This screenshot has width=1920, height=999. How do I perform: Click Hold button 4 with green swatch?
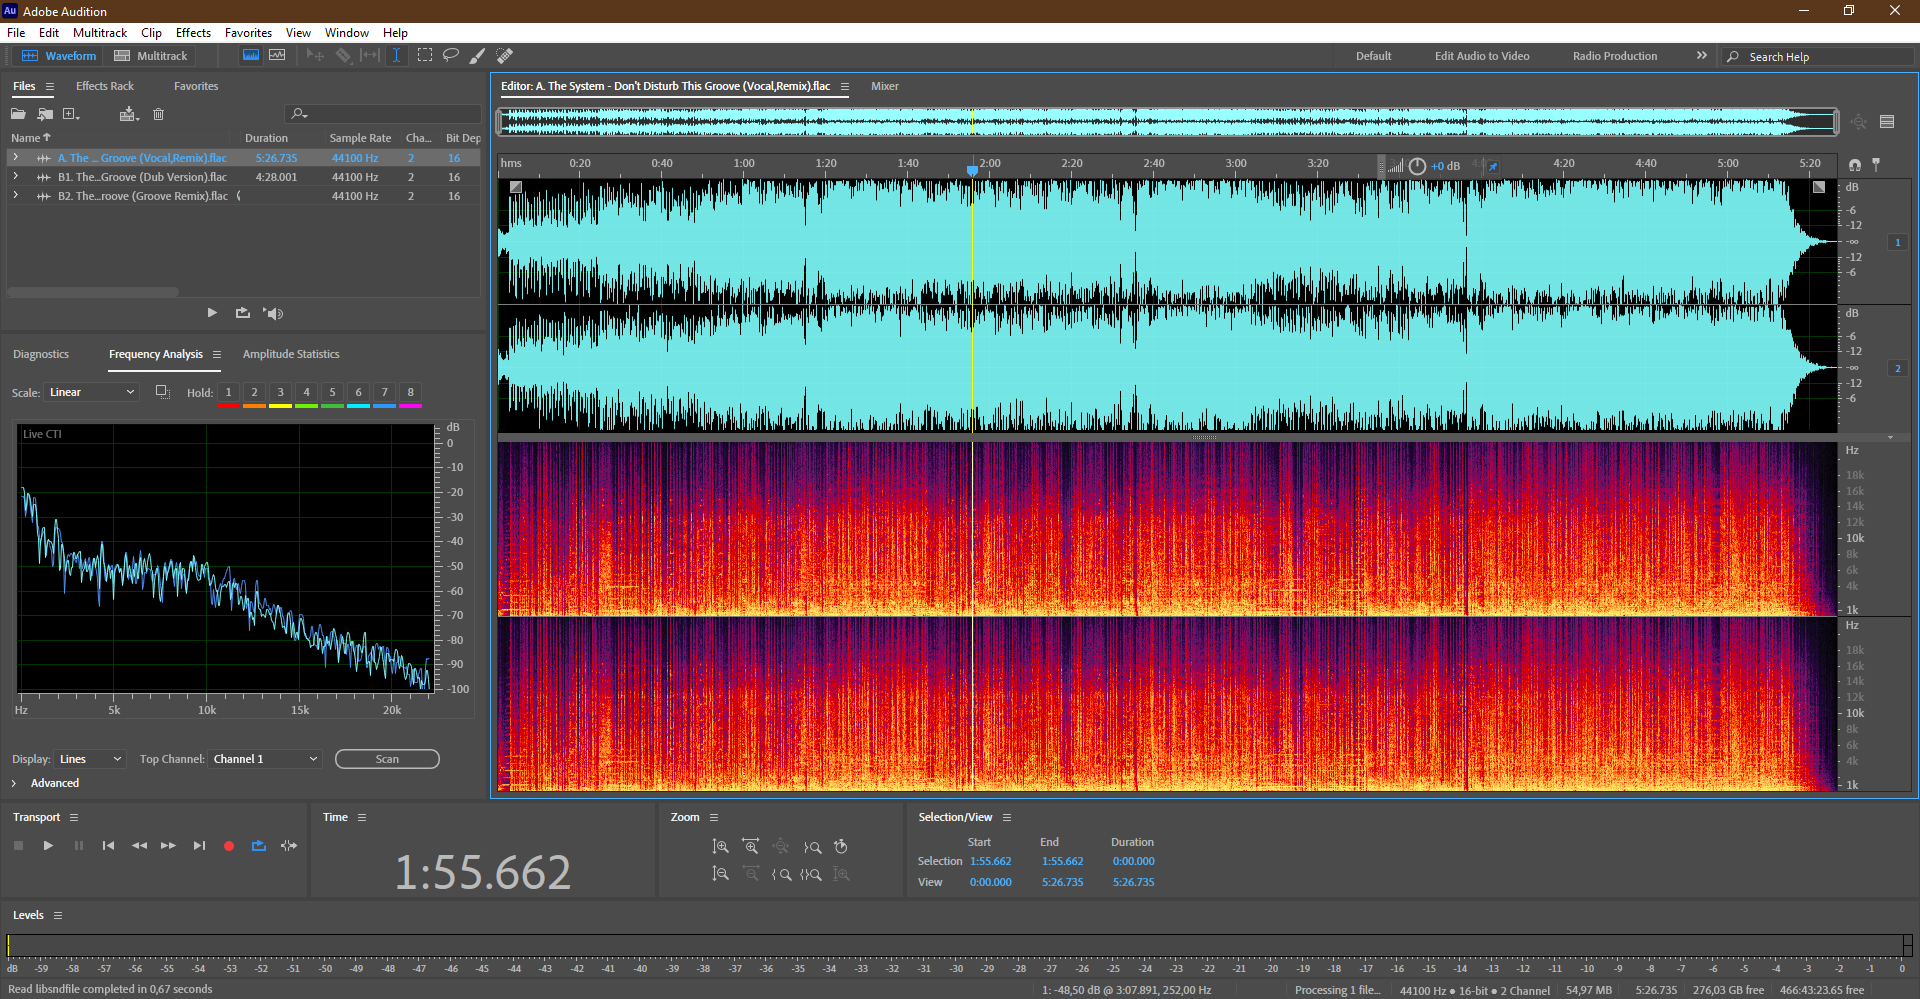[306, 394]
